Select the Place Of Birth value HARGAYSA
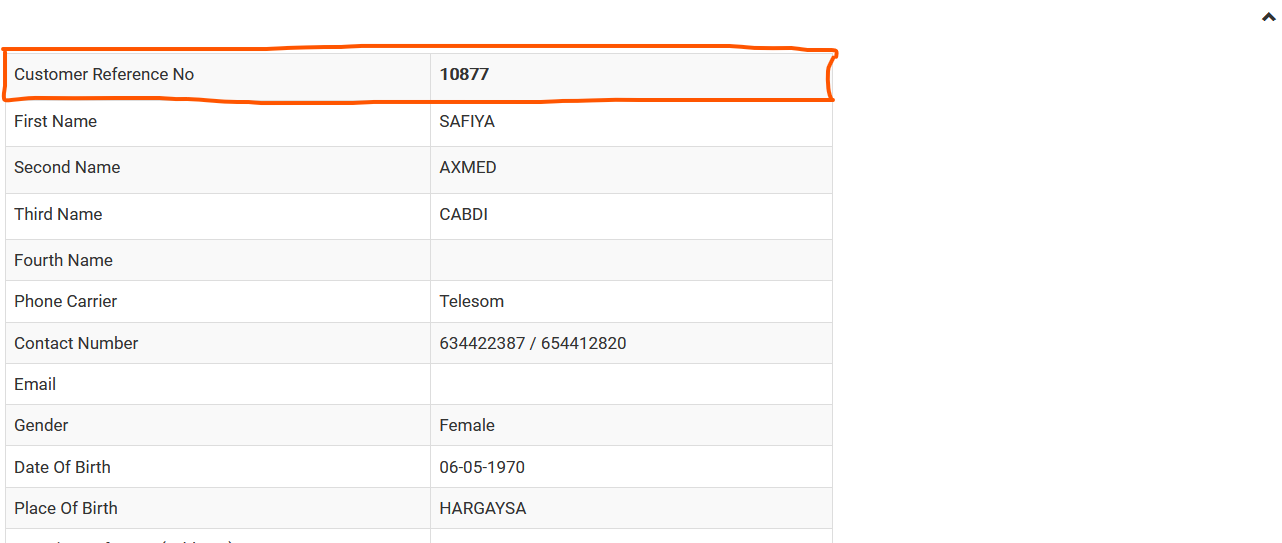The width and height of the screenshot is (1282, 543). pyautogui.click(x=483, y=508)
